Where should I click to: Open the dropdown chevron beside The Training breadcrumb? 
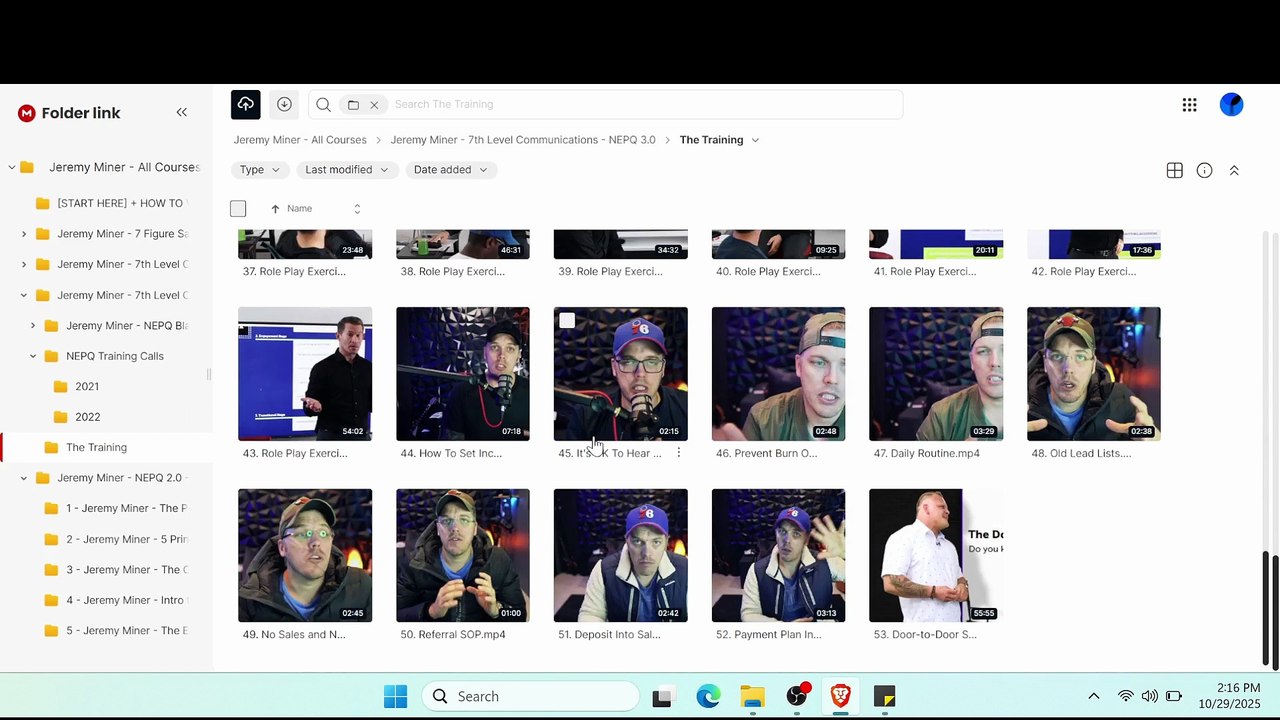click(755, 140)
